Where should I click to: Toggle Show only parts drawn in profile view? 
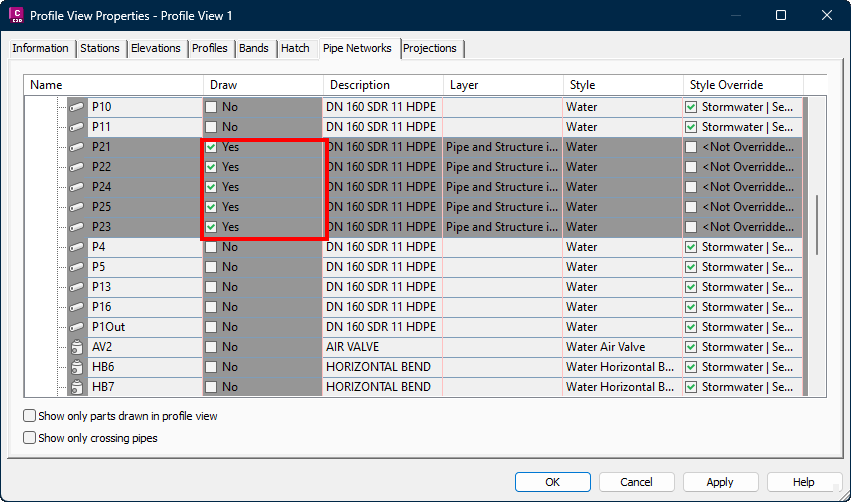coord(29,416)
